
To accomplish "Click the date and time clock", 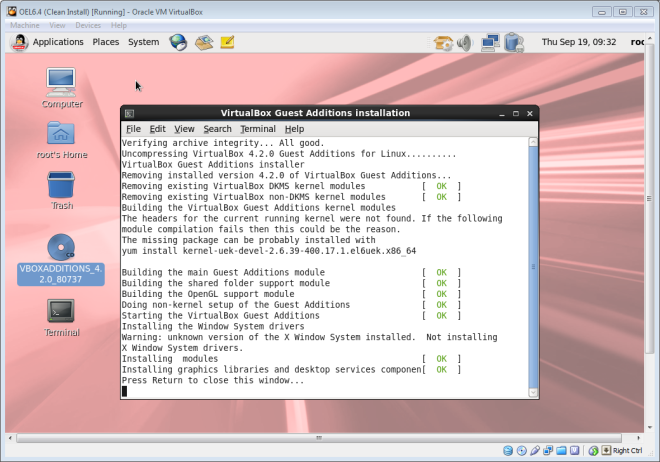I will click(x=579, y=42).
